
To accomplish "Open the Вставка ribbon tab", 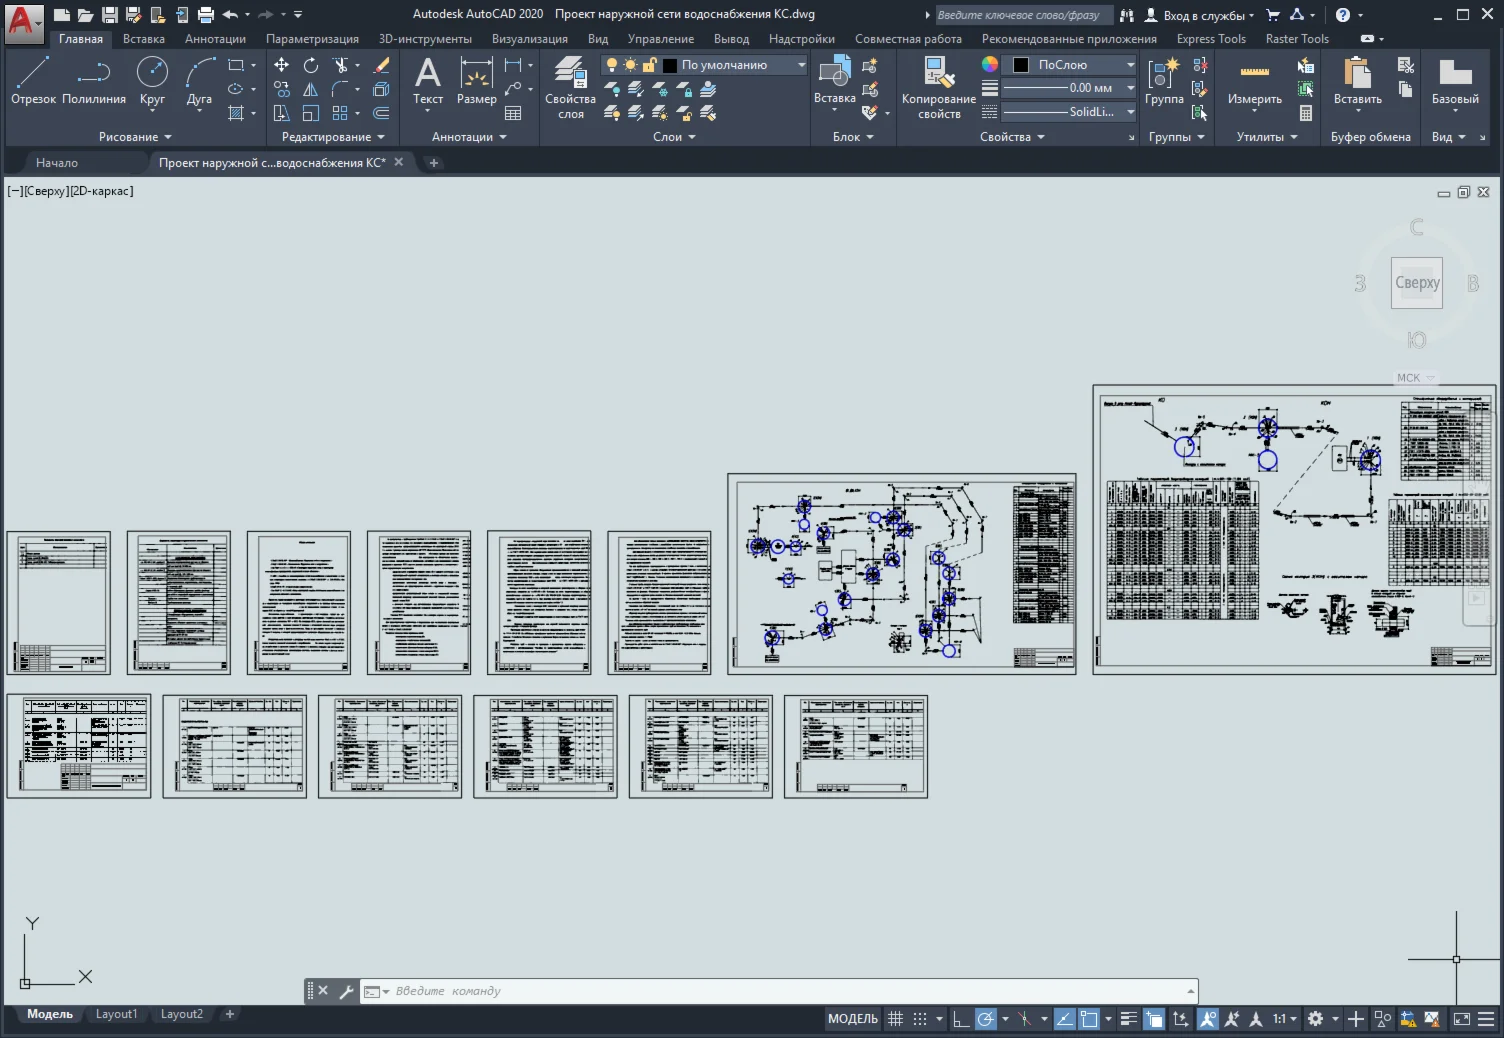I will [x=144, y=39].
